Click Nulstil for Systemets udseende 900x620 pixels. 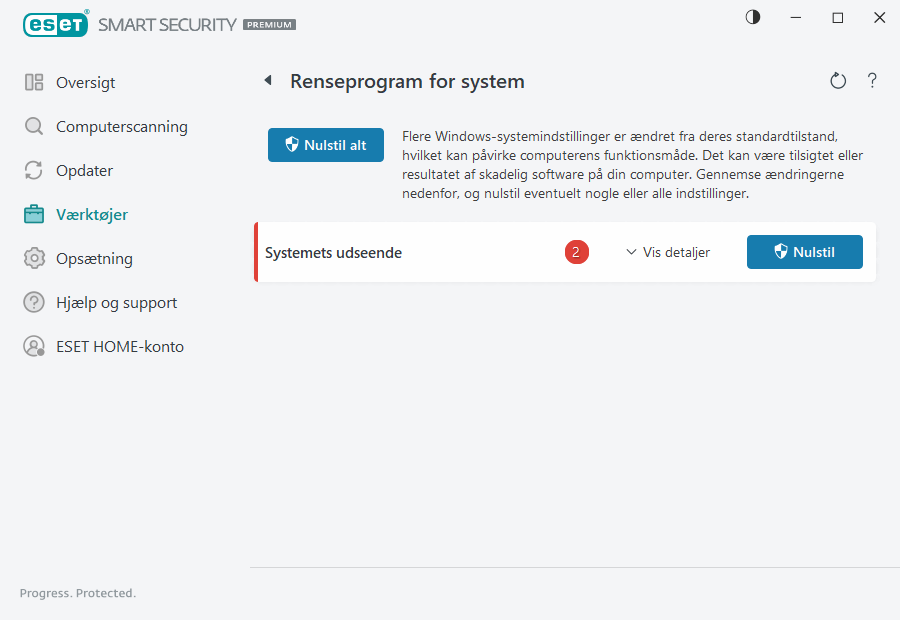click(804, 252)
